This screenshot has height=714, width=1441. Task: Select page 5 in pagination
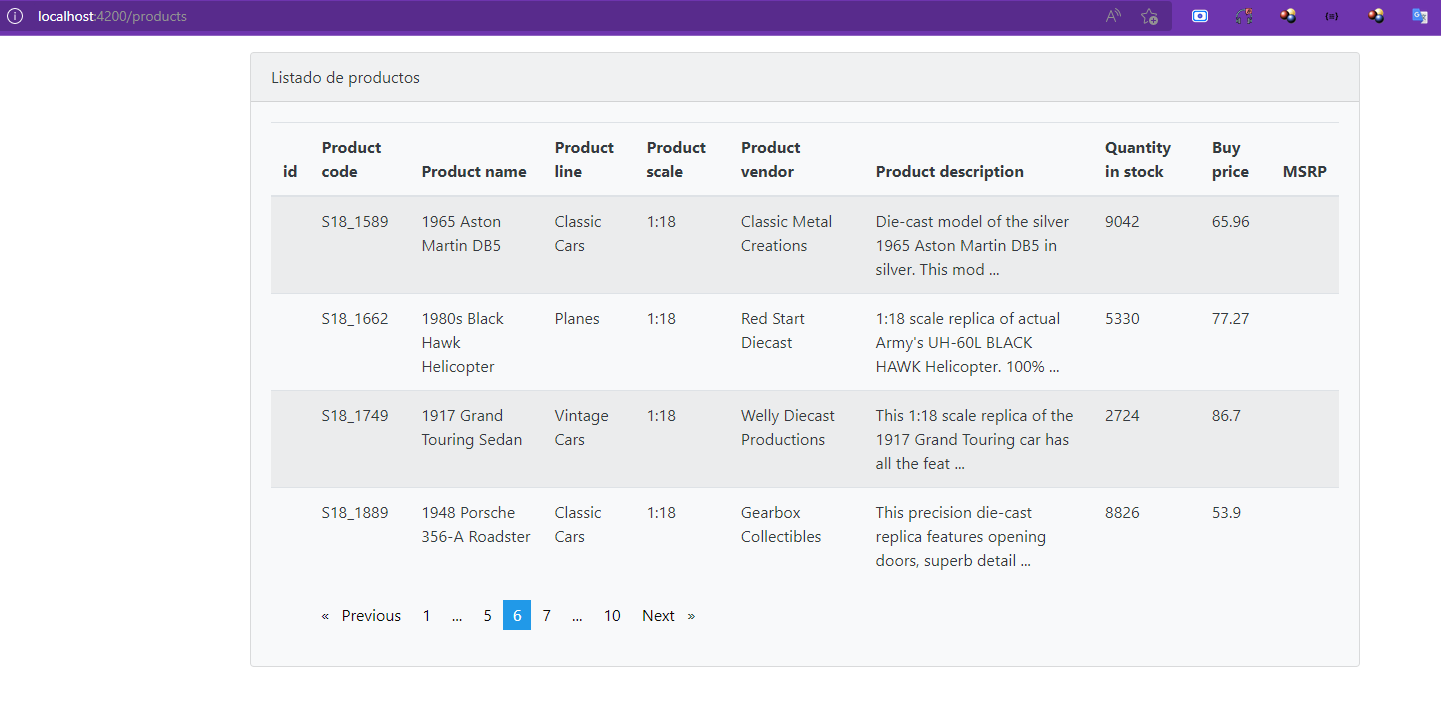point(487,616)
